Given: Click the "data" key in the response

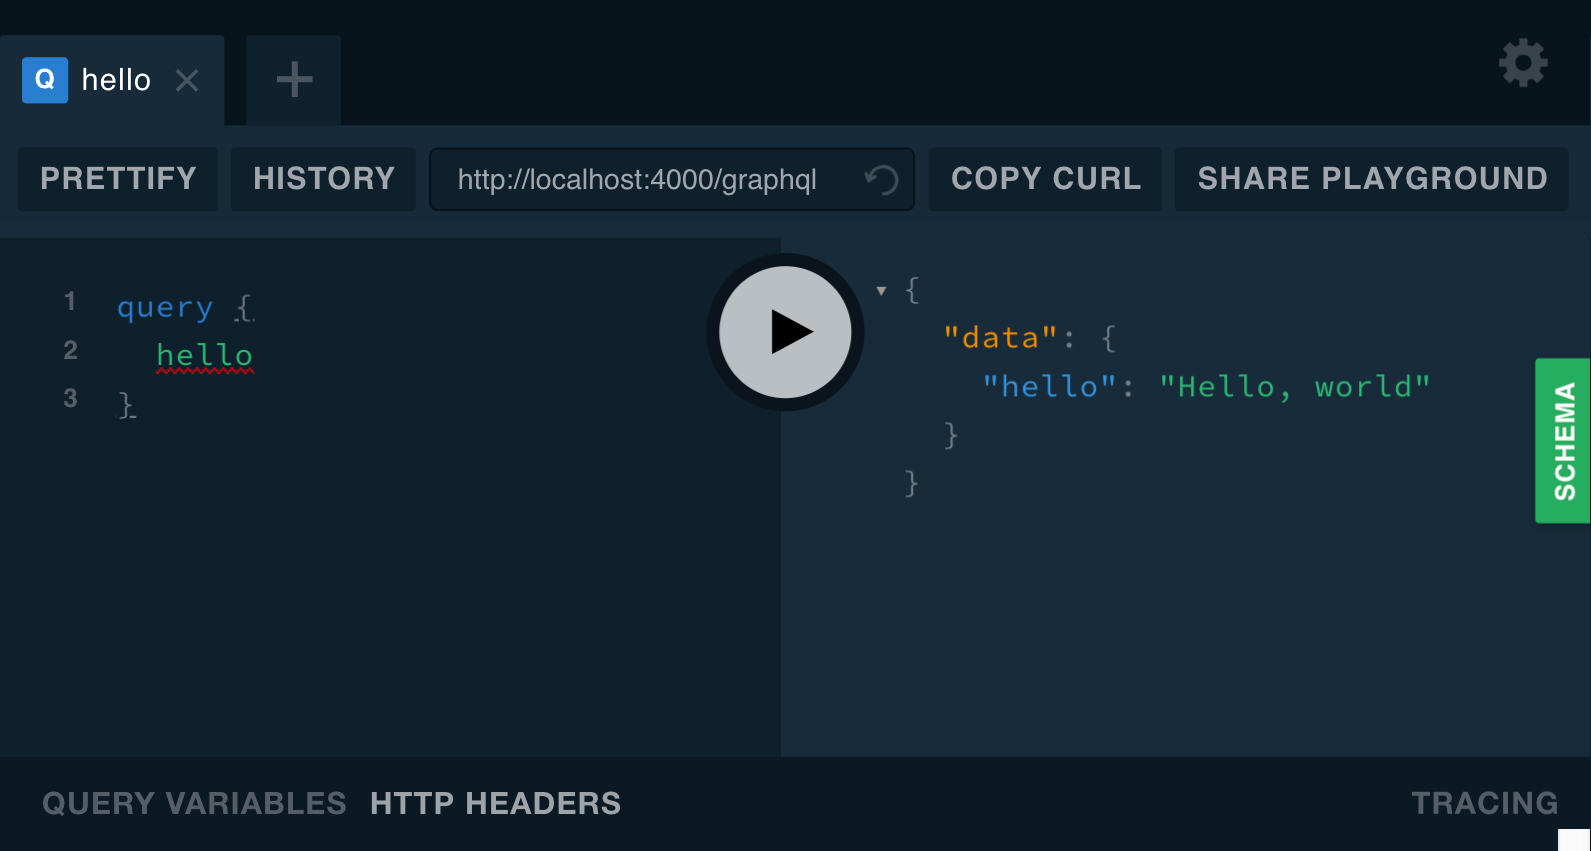Looking at the screenshot, I should [1000, 338].
